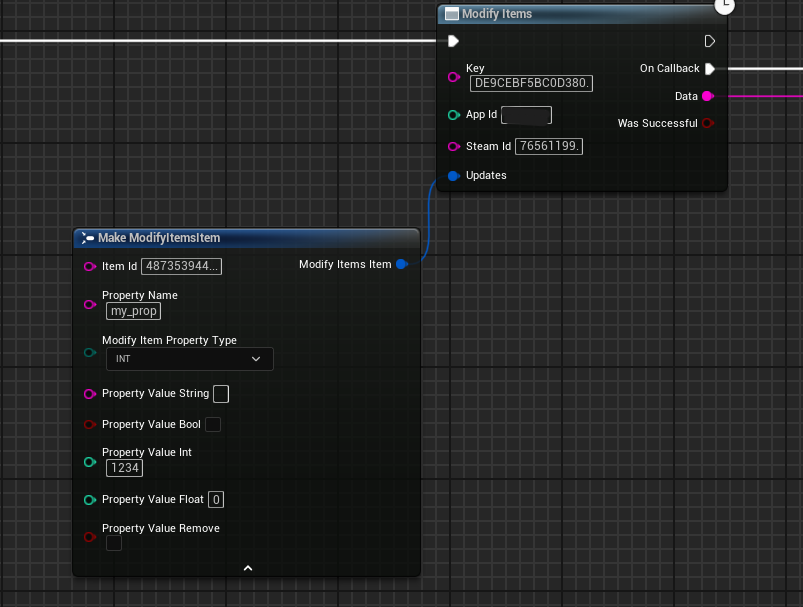Screen dimensions: 803x607
Task: Click the Property Name field containing my_prop
Action: coord(133,311)
